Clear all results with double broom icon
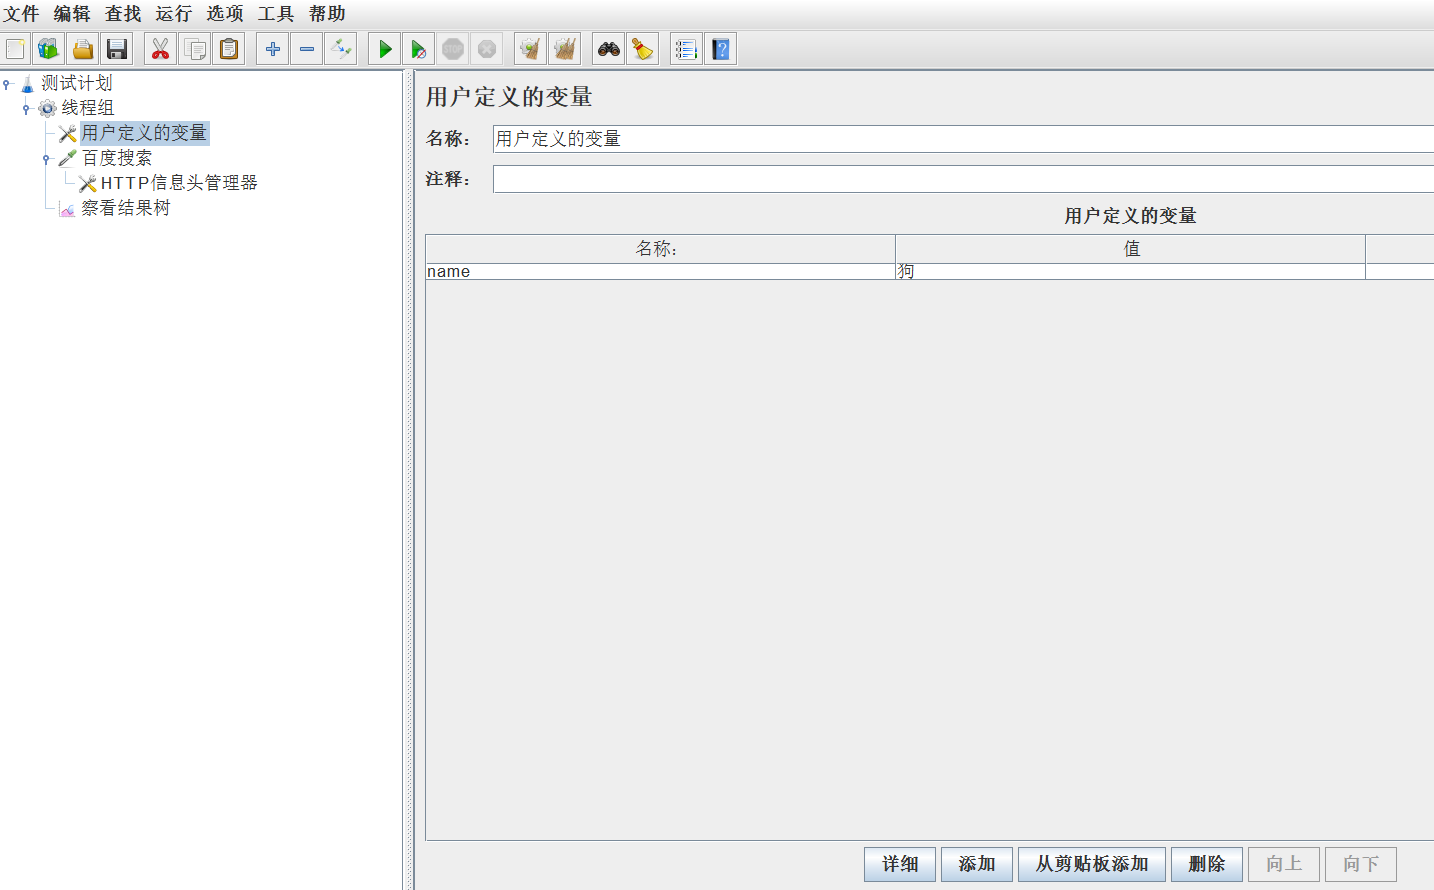Viewport: 1434px width, 890px height. [x=565, y=49]
